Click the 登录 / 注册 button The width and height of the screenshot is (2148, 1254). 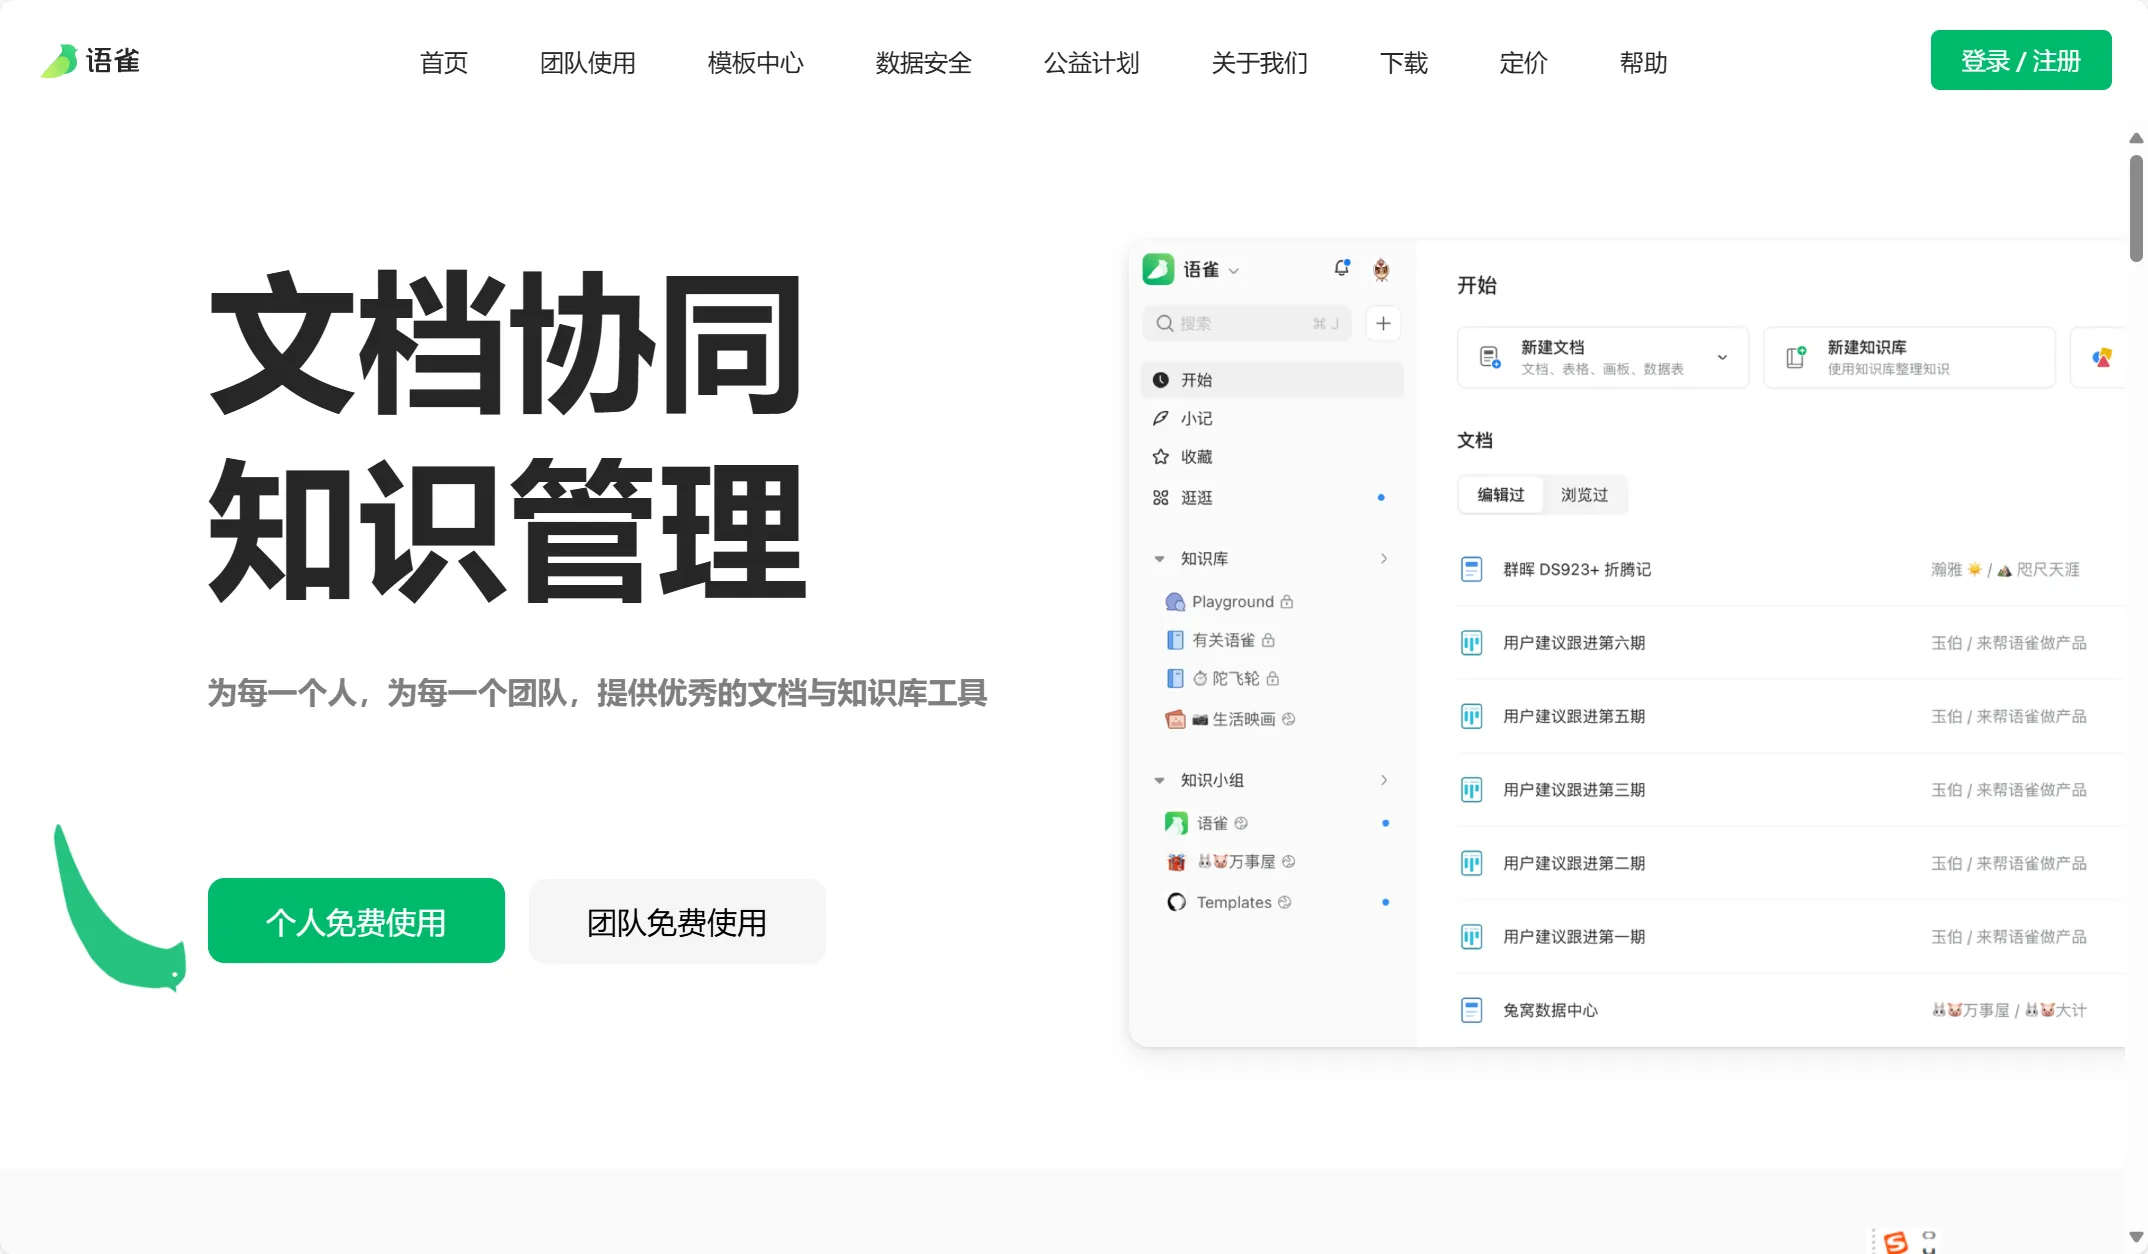[2020, 60]
